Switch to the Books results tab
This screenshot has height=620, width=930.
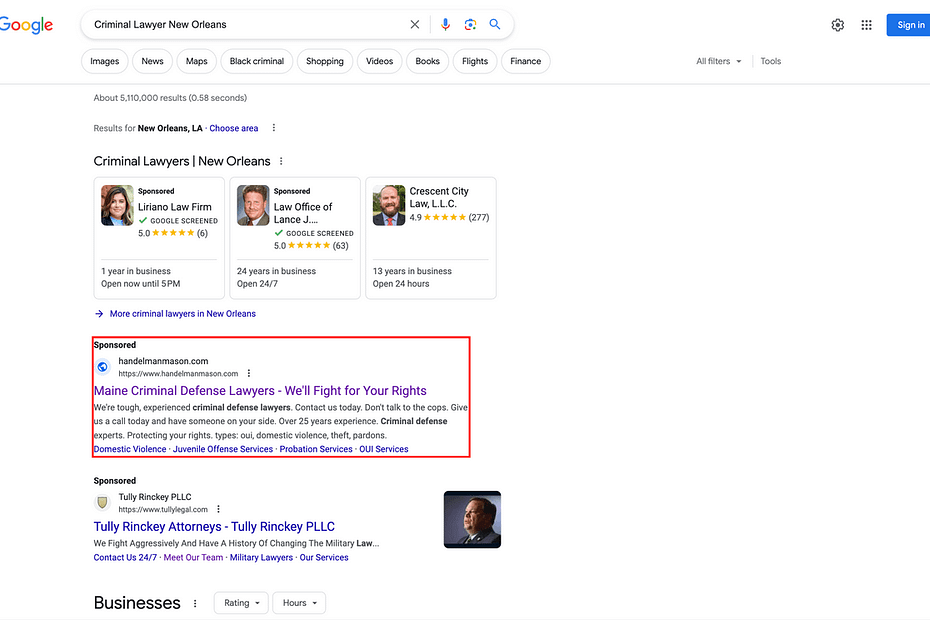[x=428, y=61]
